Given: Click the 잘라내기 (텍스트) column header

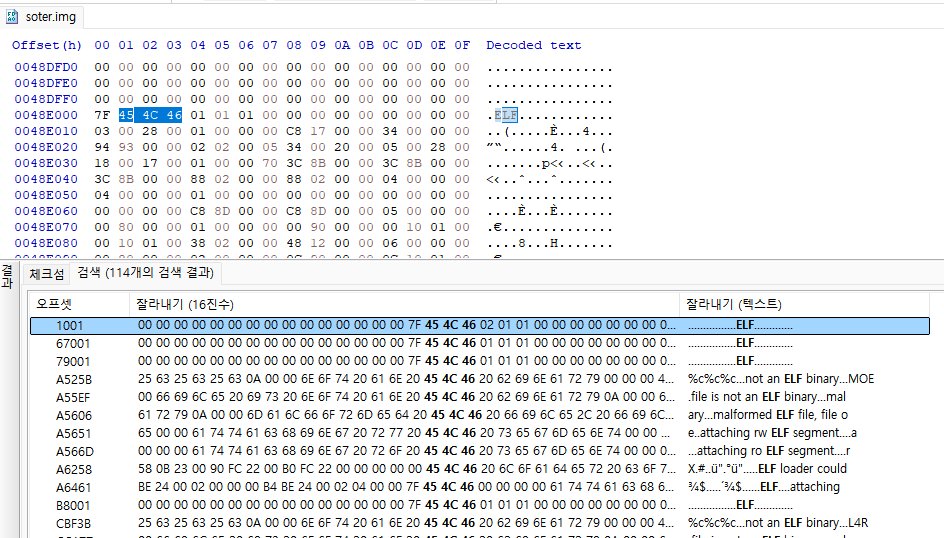Looking at the screenshot, I should [x=734, y=304].
